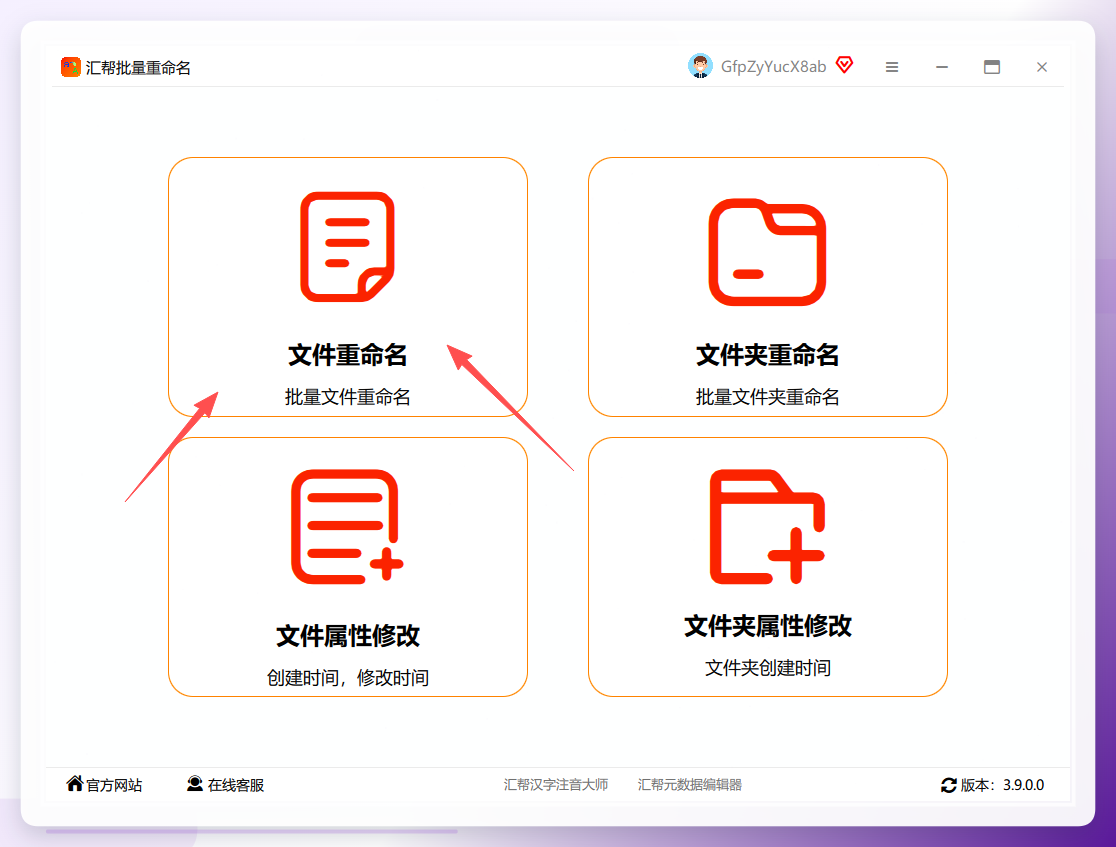Click the refresh icon beside 版本
Screen dimensions: 1116x847
[948, 785]
